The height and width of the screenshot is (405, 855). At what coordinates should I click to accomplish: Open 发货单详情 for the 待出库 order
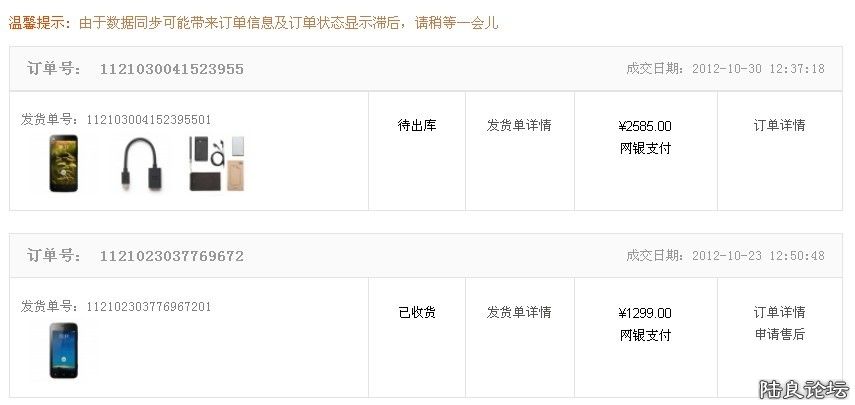[519, 126]
